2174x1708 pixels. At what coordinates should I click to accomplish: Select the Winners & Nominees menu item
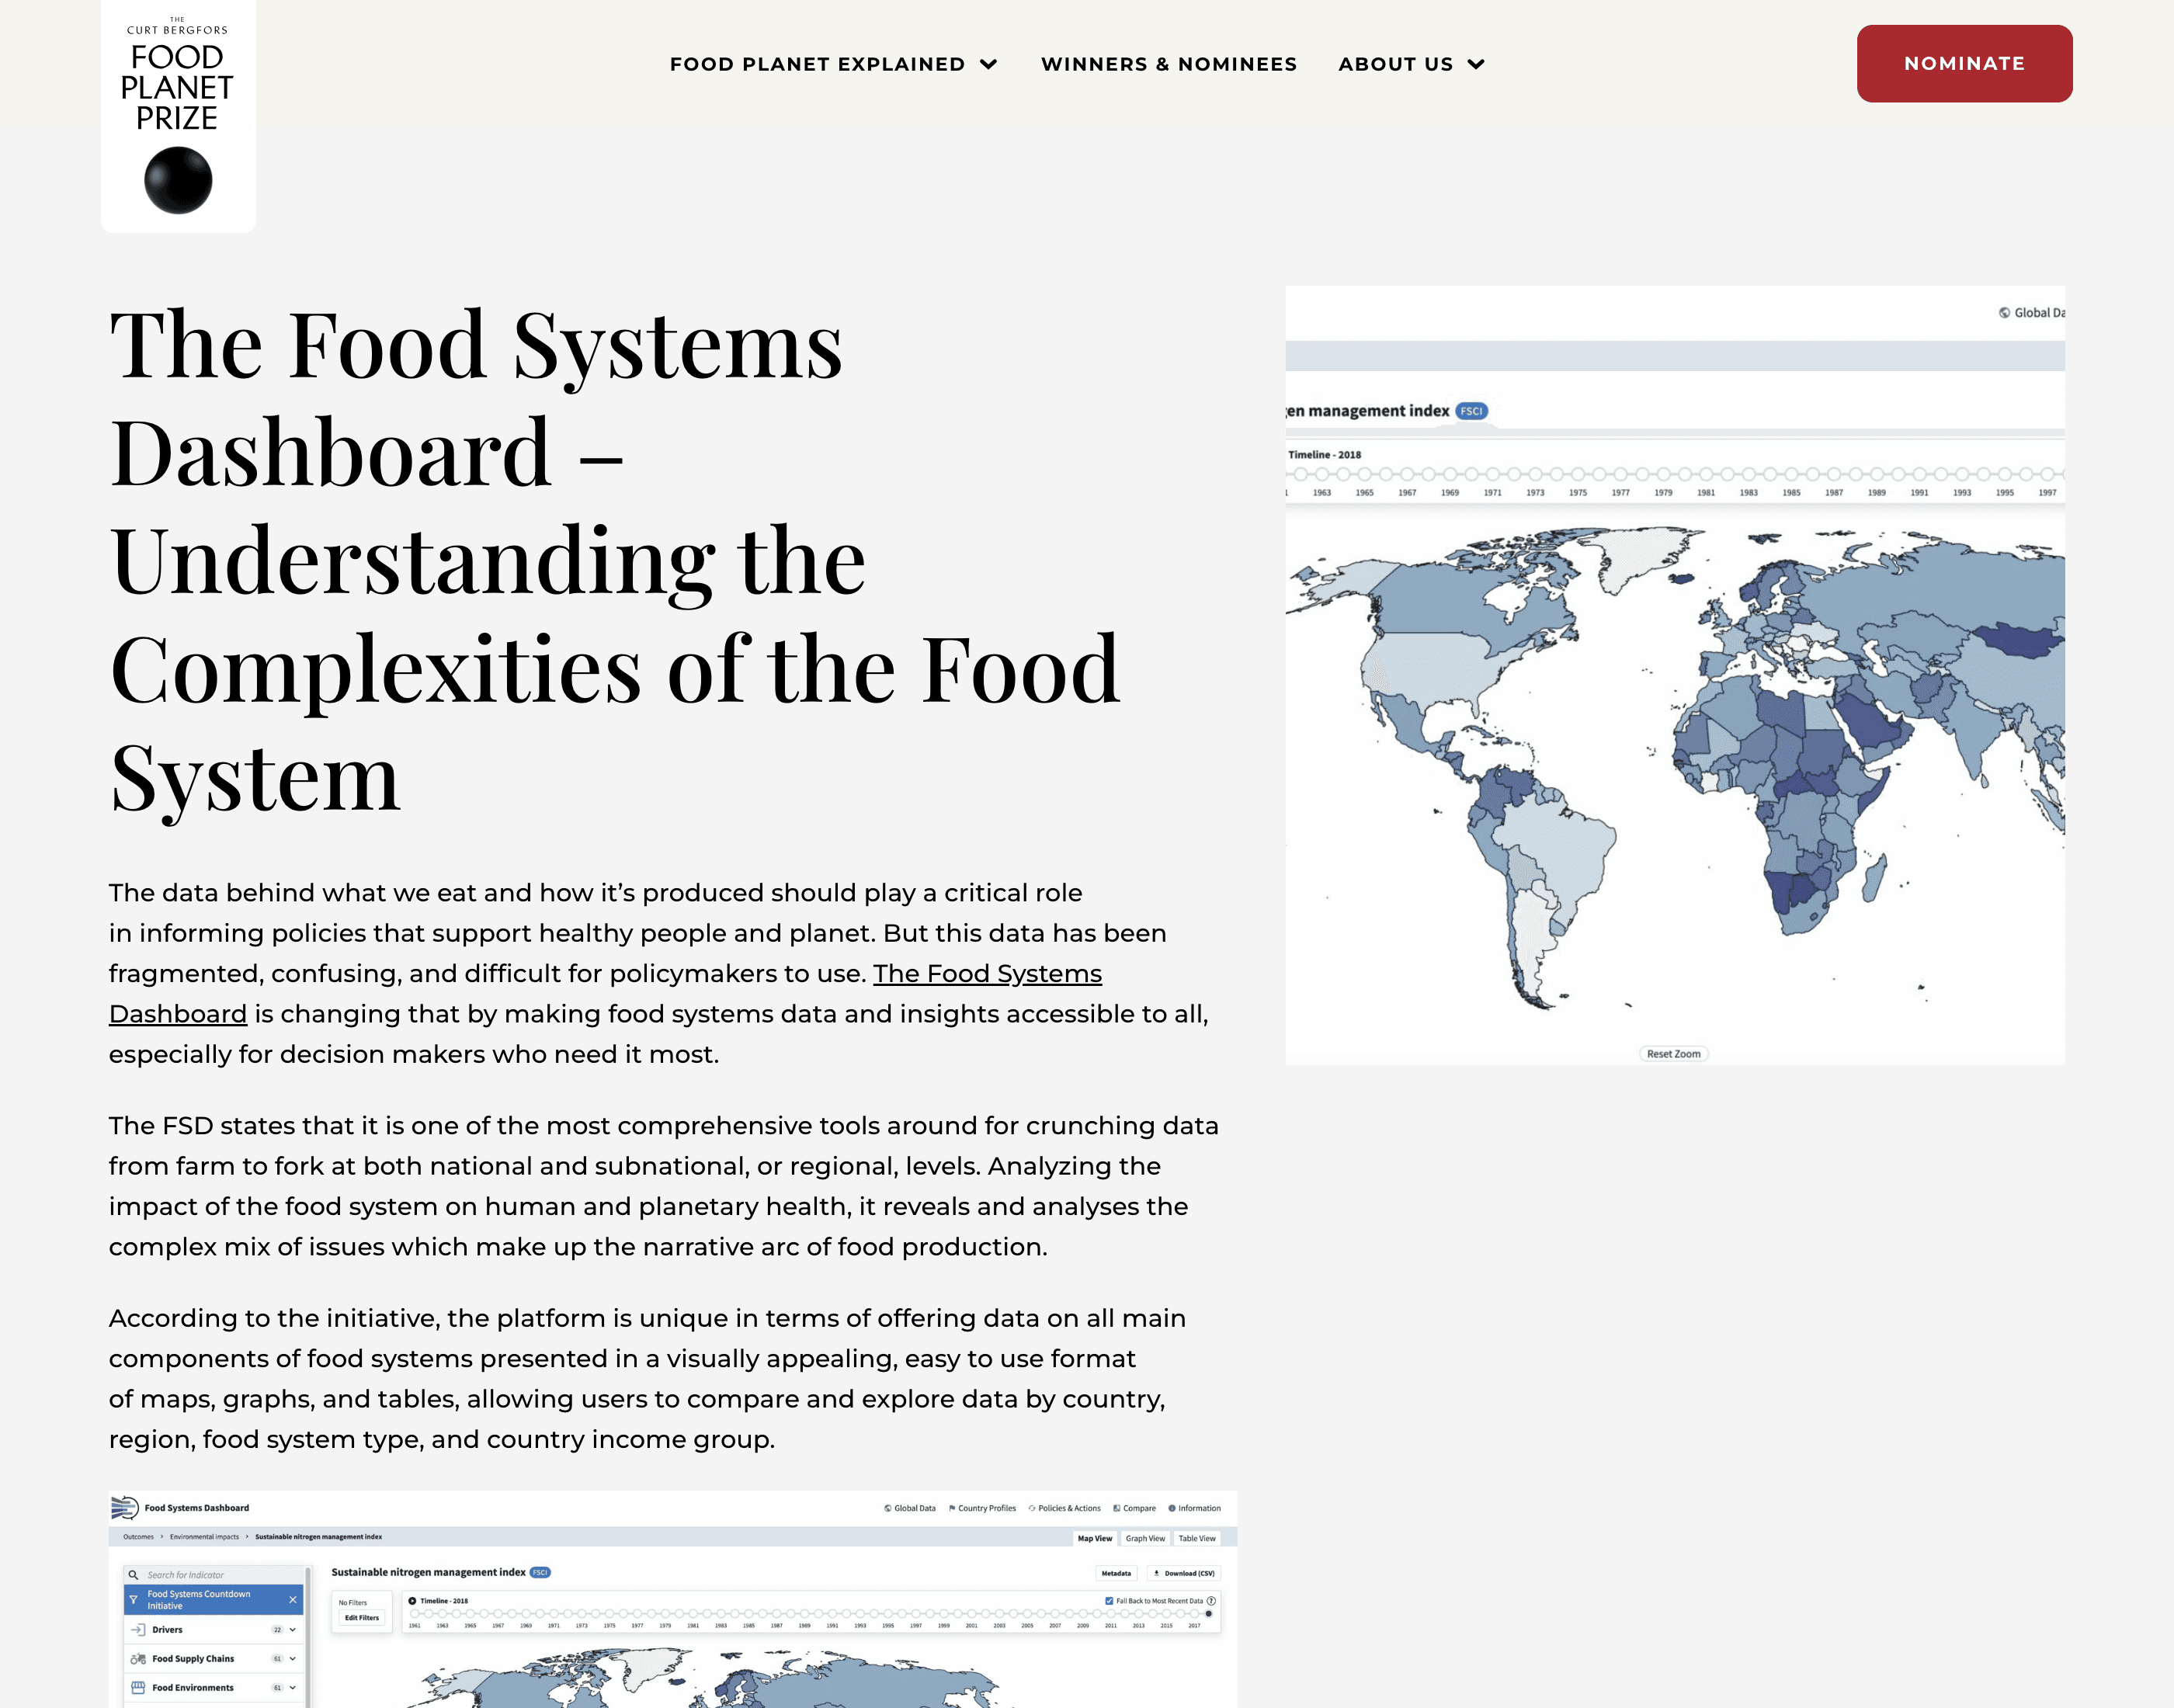click(1170, 64)
